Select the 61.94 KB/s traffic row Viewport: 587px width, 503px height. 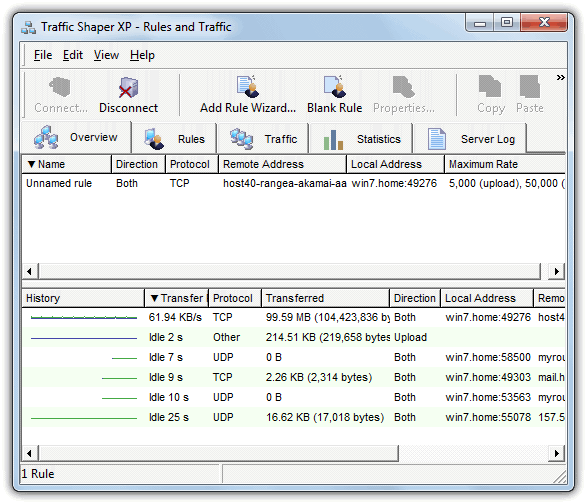click(x=294, y=317)
